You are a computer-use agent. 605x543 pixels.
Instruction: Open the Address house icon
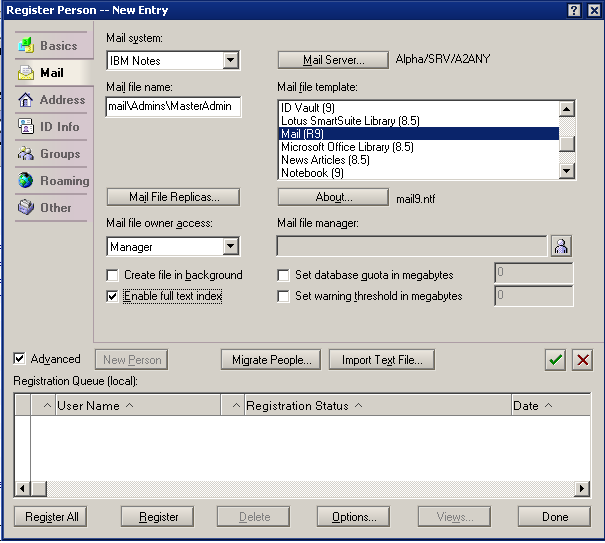click(25, 100)
